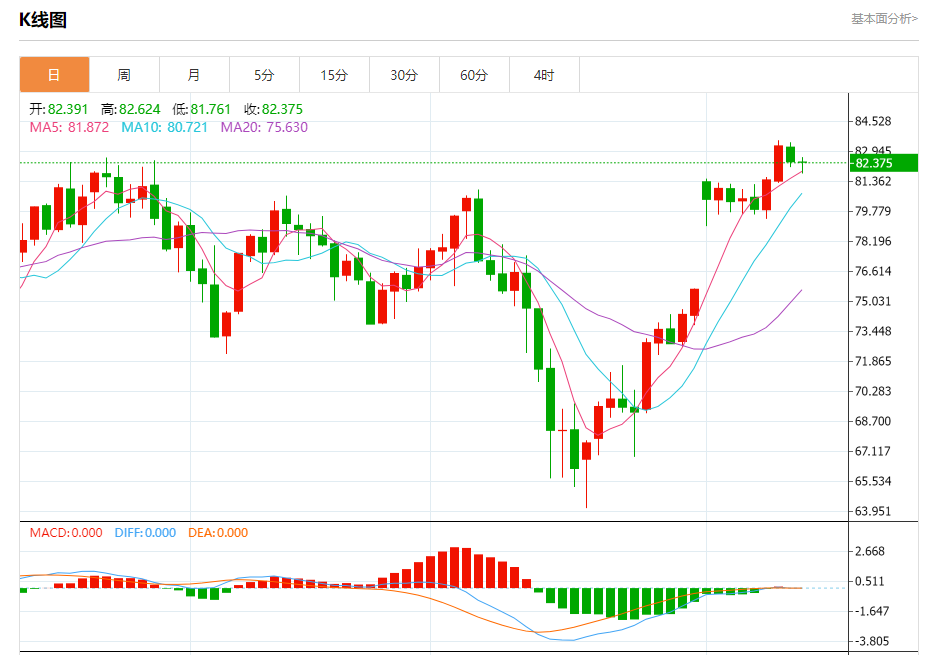This screenshot has width=931, height=655.
Task: Switch to the 月 monthly tab
Action: (x=194, y=75)
